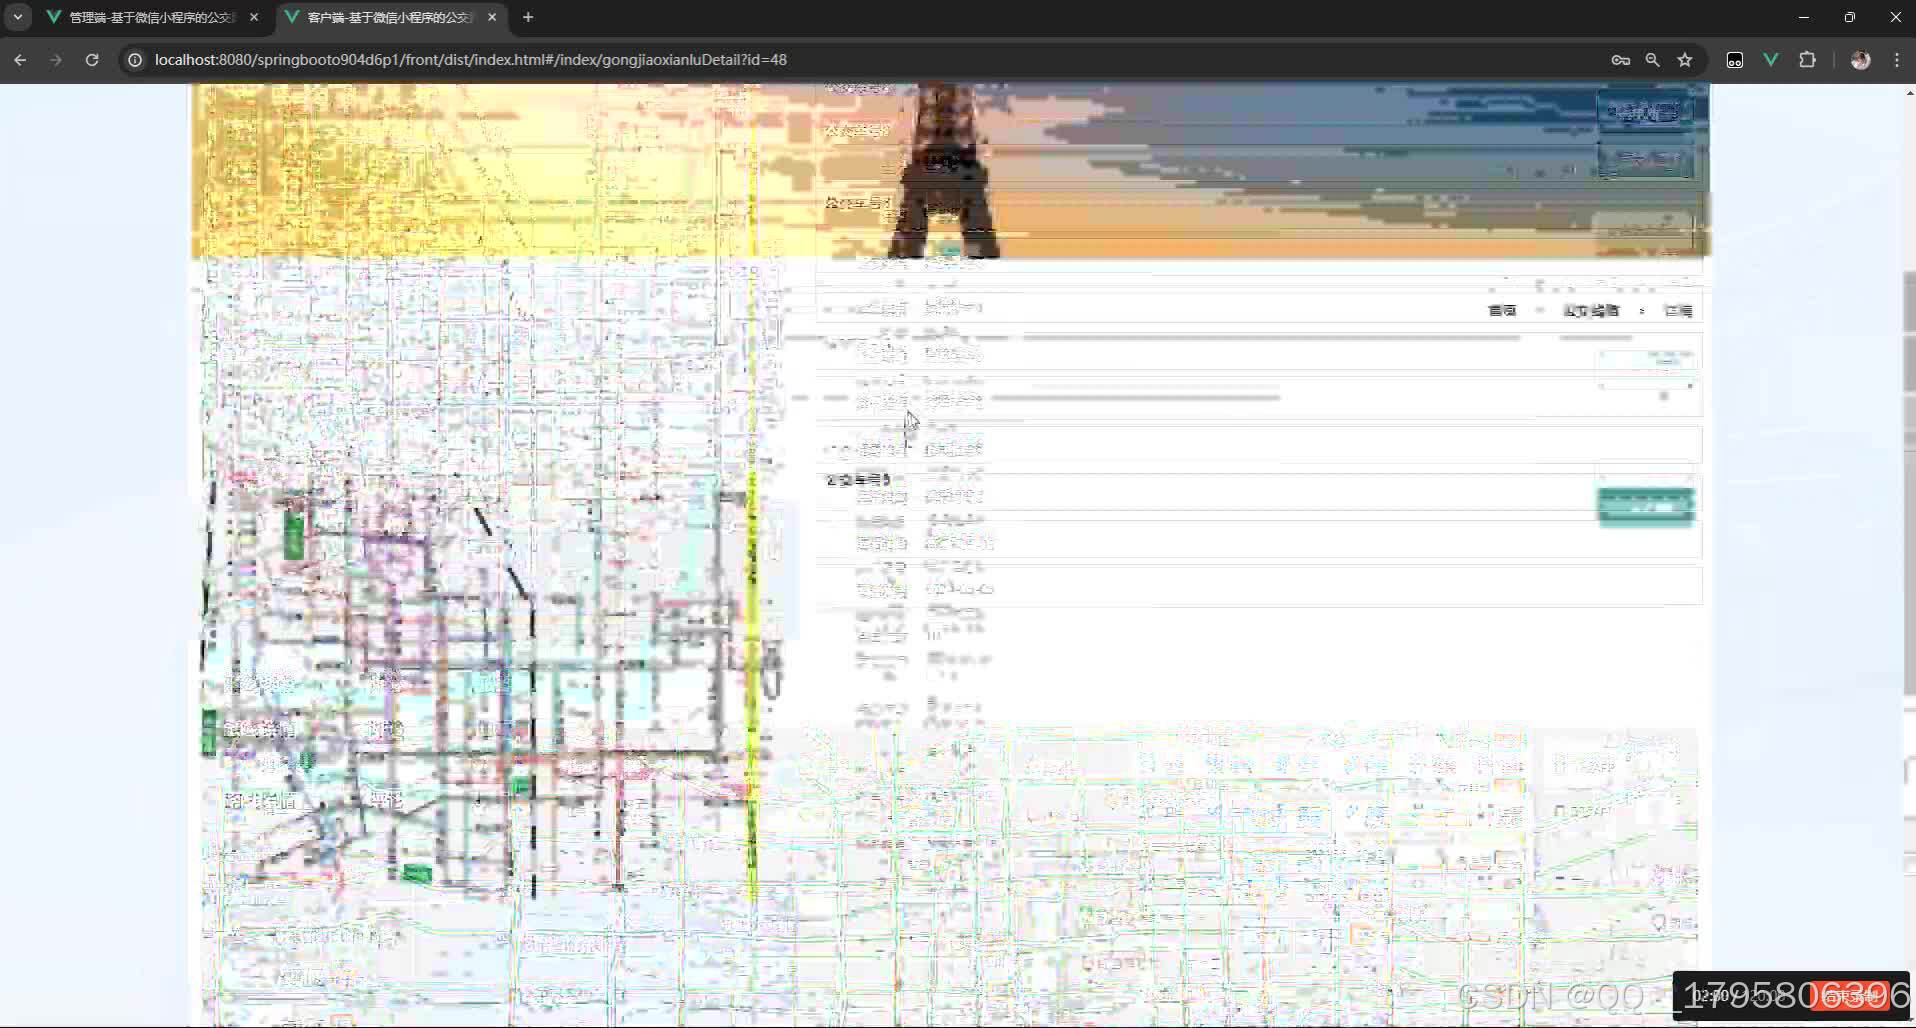The image size is (1916, 1028).
Task: Minimize the browser window
Action: pos(1804,17)
